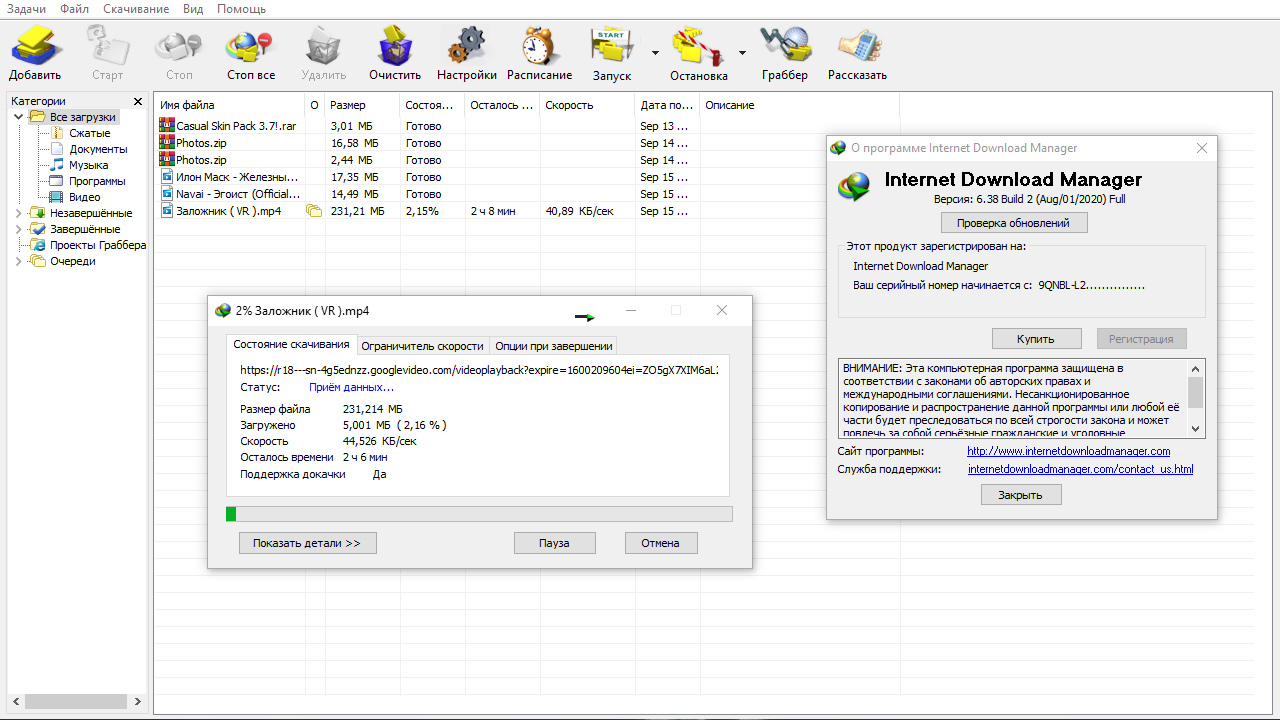This screenshot has width=1280, height=720.
Task: Click the Стоп toolbar icon
Action: click(179, 46)
